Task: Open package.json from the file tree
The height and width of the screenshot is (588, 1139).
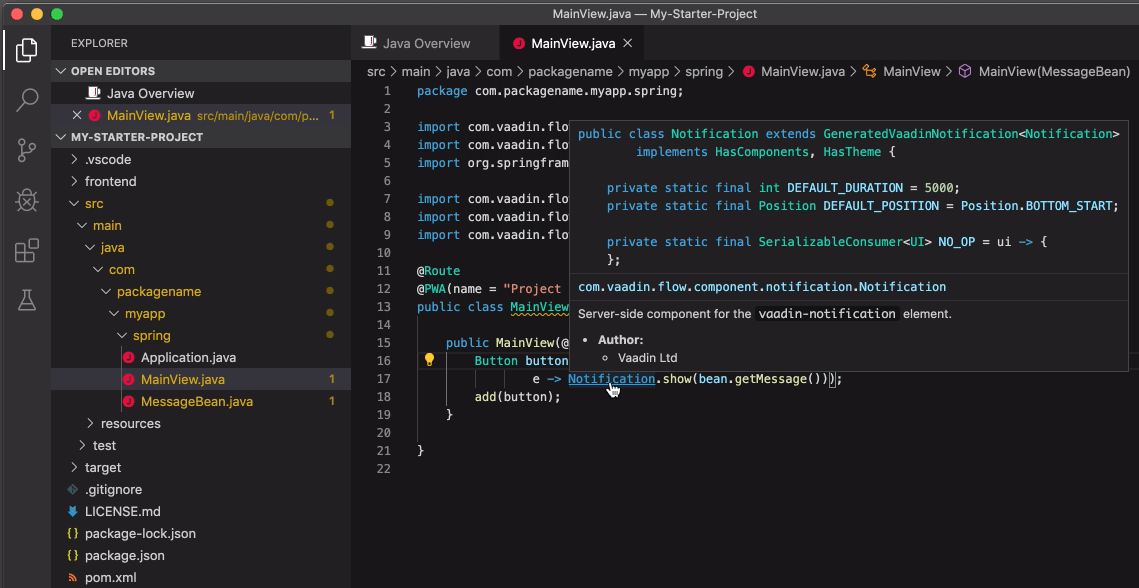Action: (124, 555)
